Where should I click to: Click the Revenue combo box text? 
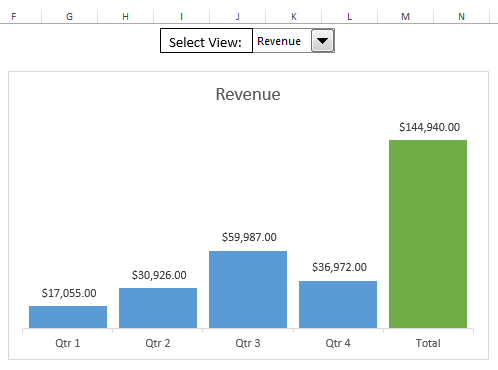tap(279, 41)
